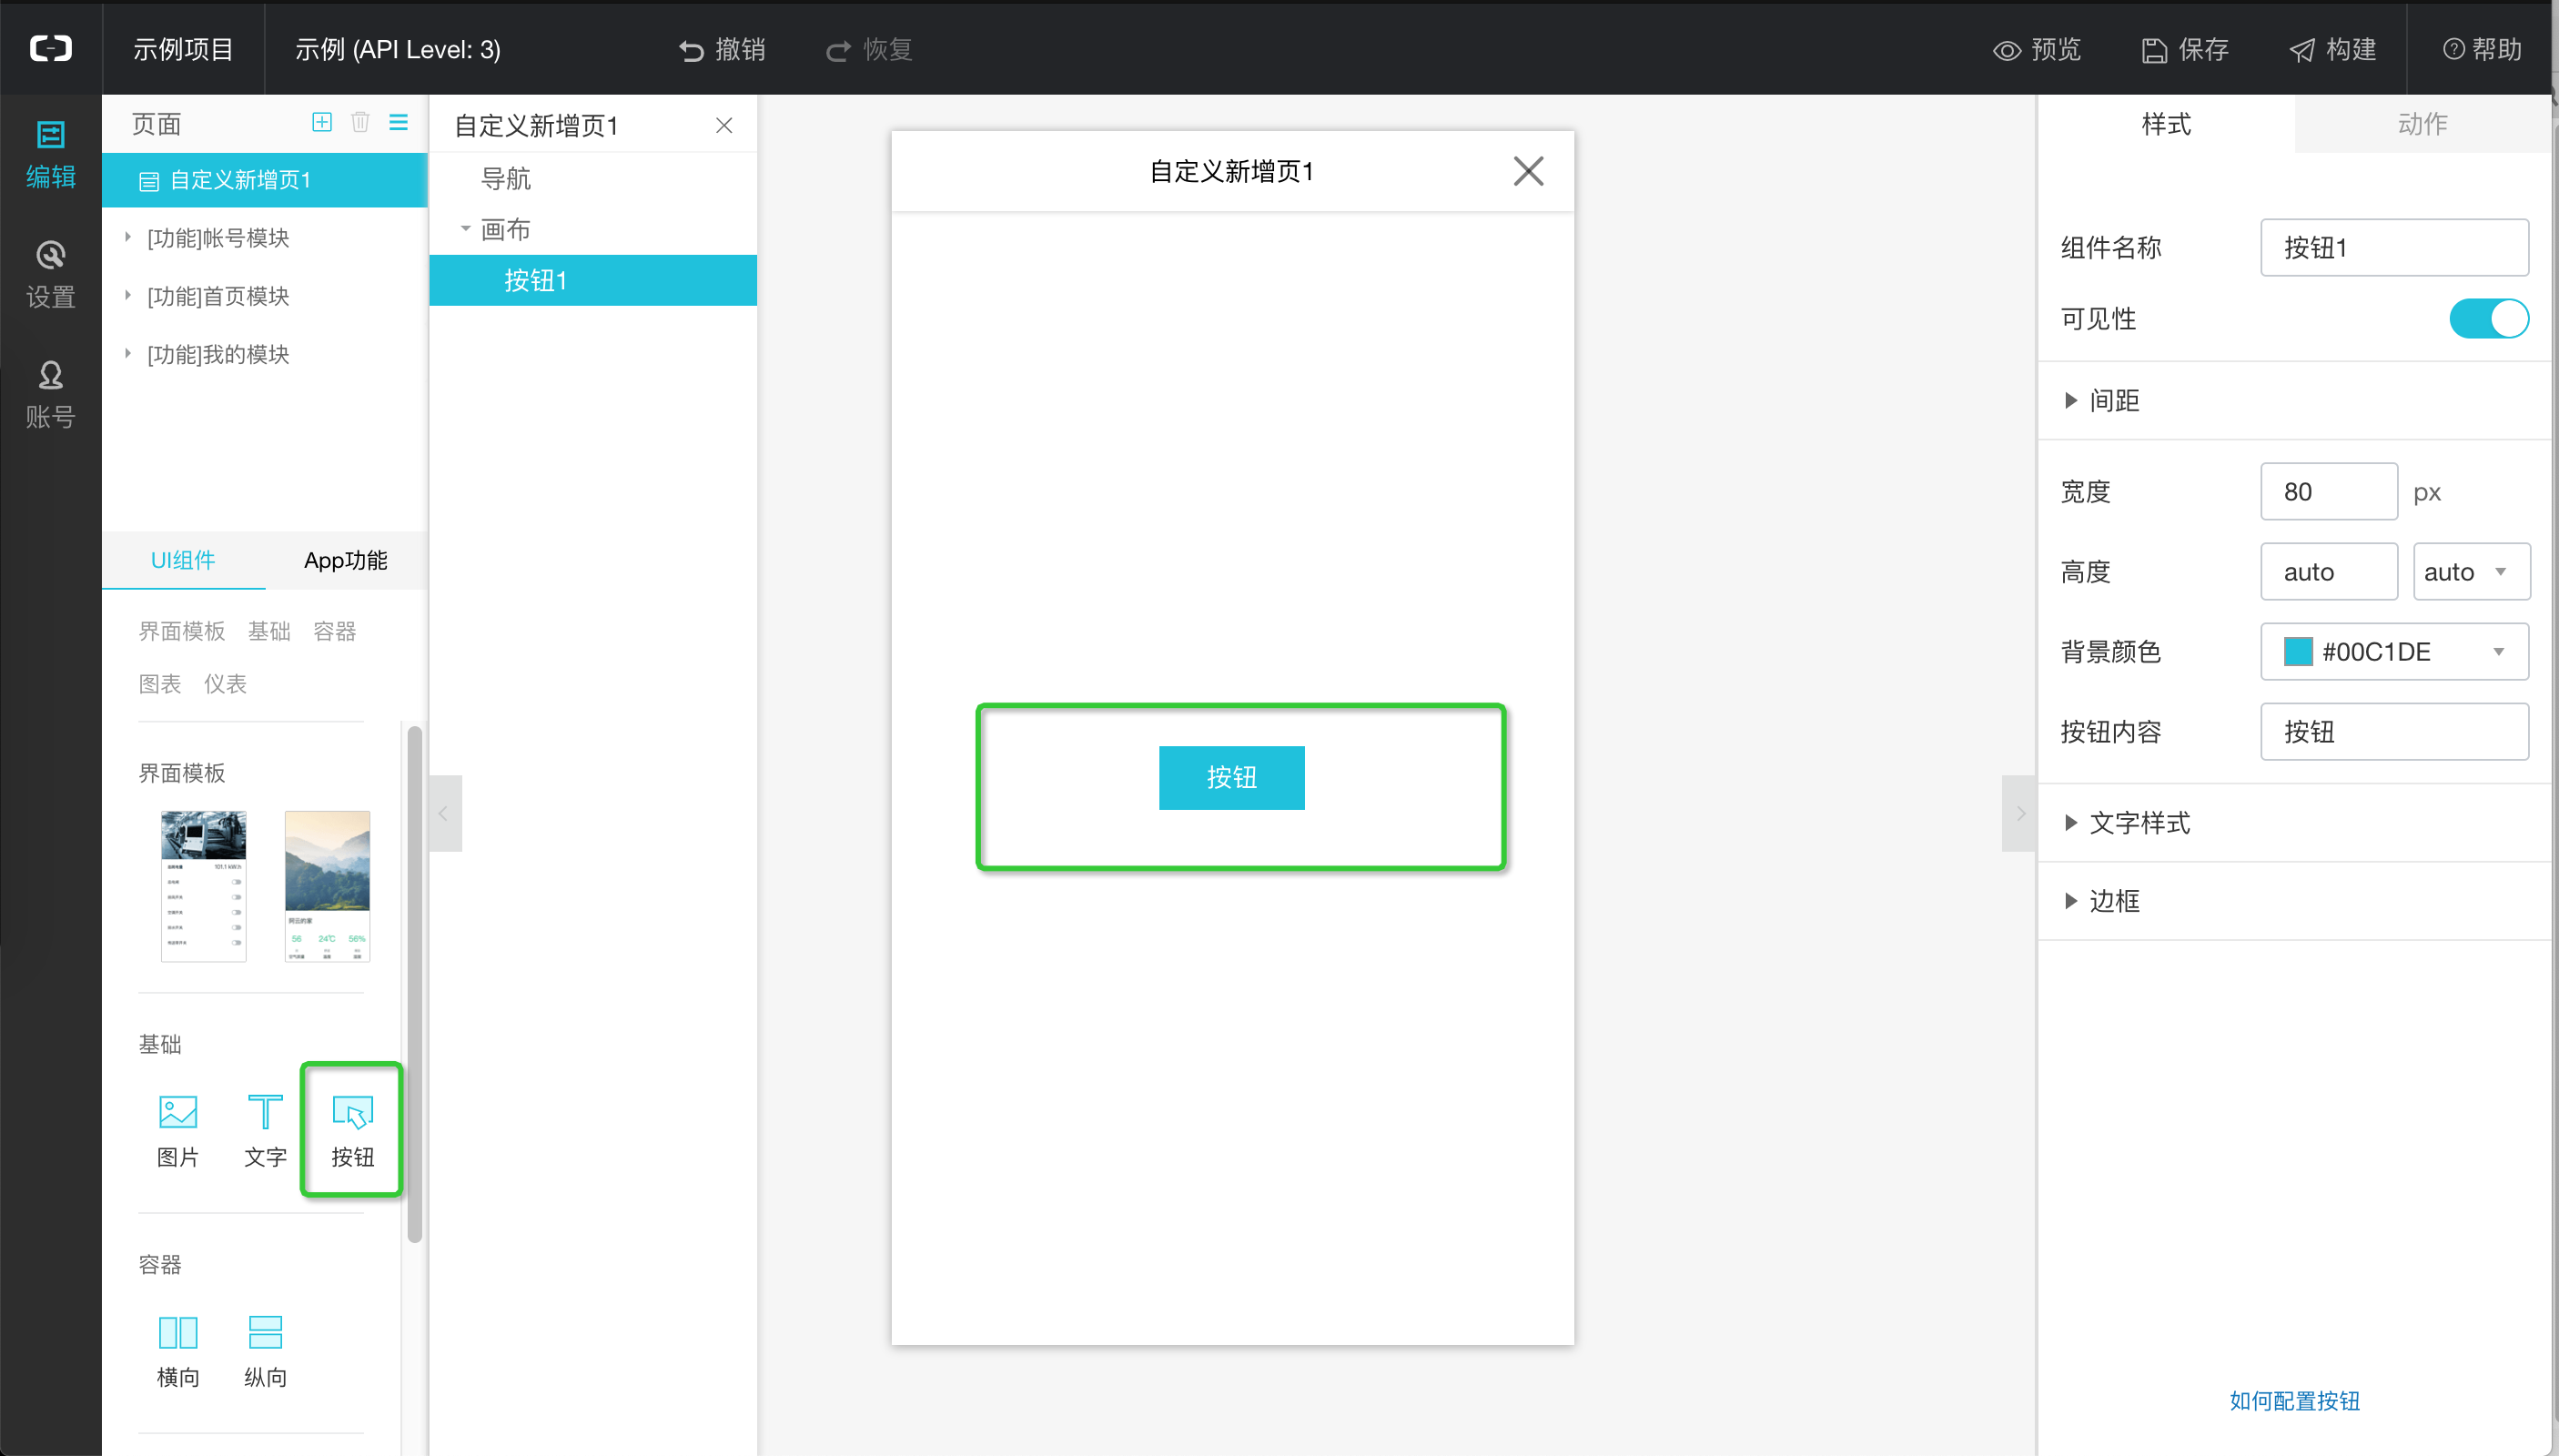The height and width of the screenshot is (1456, 2559).
Task: Select the 横向 (horizontal) container component
Action: tap(178, 1351)
